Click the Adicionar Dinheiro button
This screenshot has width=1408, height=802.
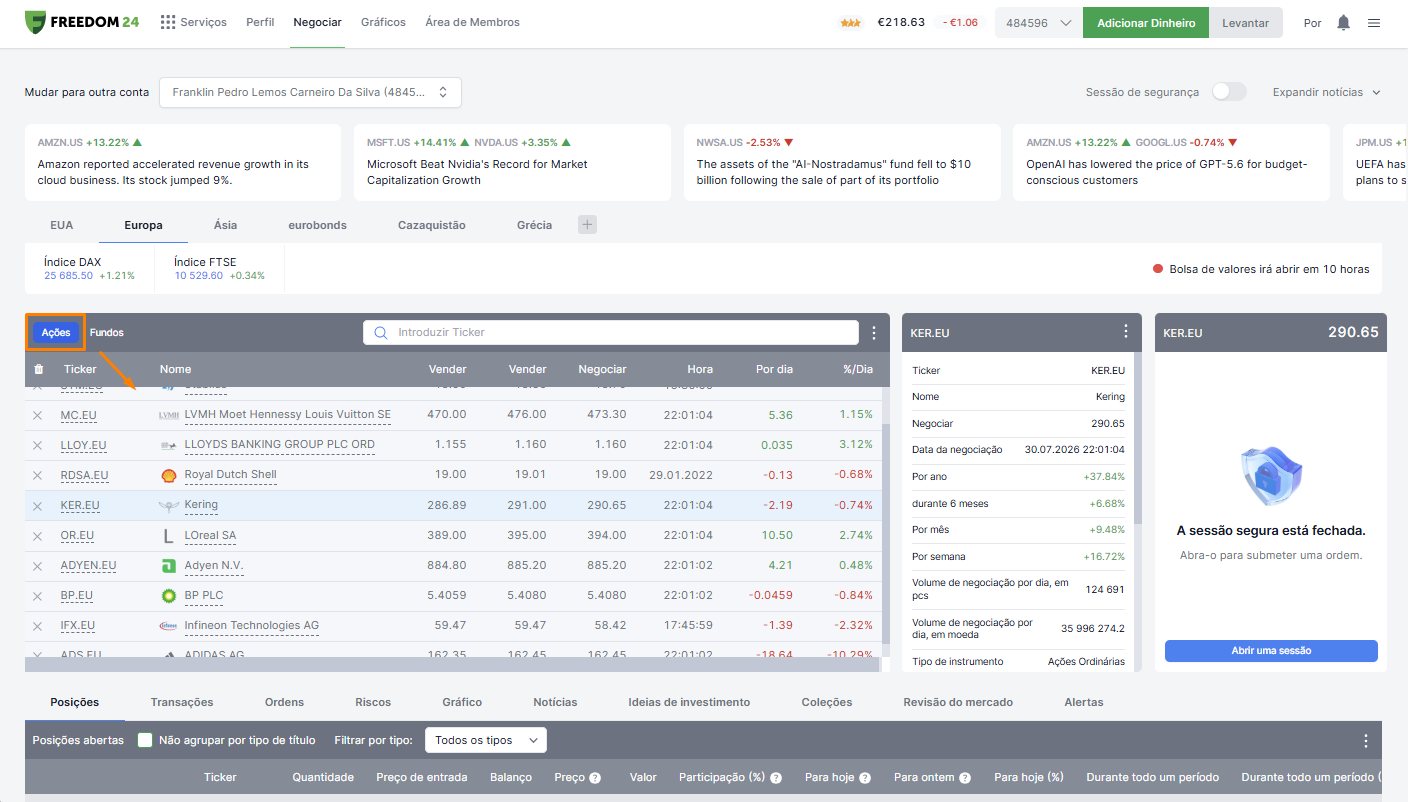1146,23
